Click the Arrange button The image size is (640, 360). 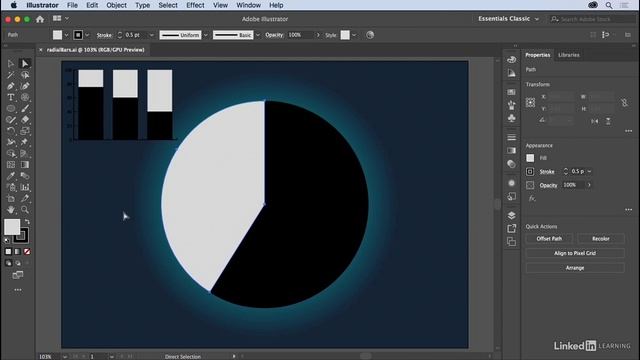[575, 268]
